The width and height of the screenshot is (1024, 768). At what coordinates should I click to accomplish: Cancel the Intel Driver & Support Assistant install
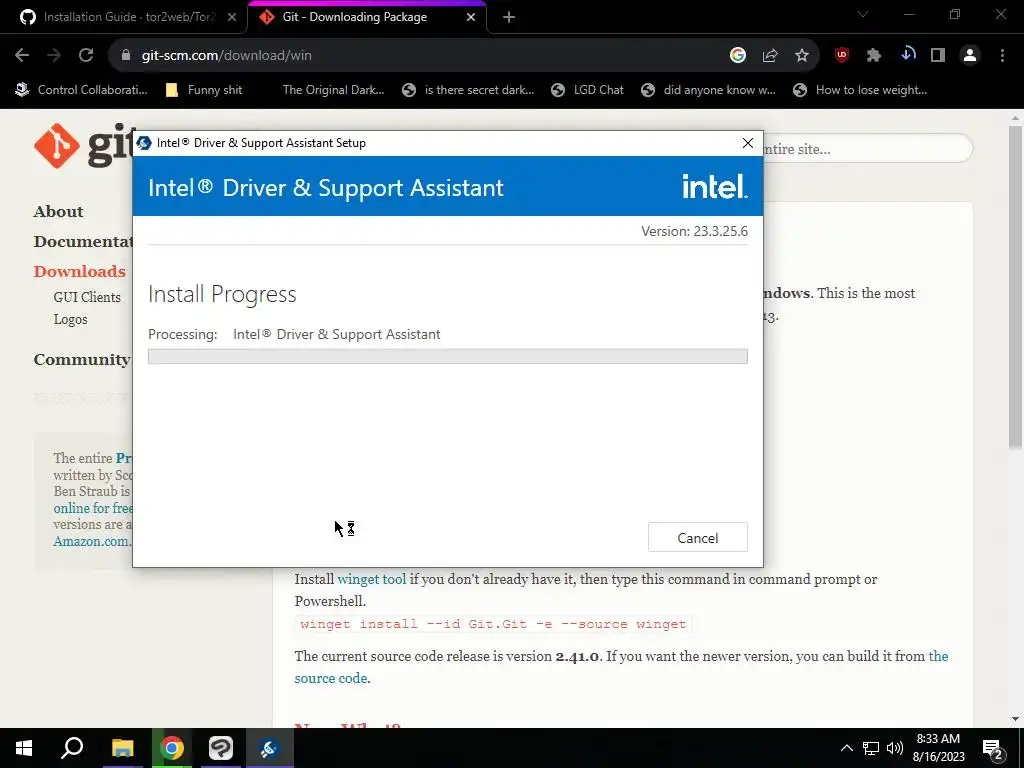(697, 537)
